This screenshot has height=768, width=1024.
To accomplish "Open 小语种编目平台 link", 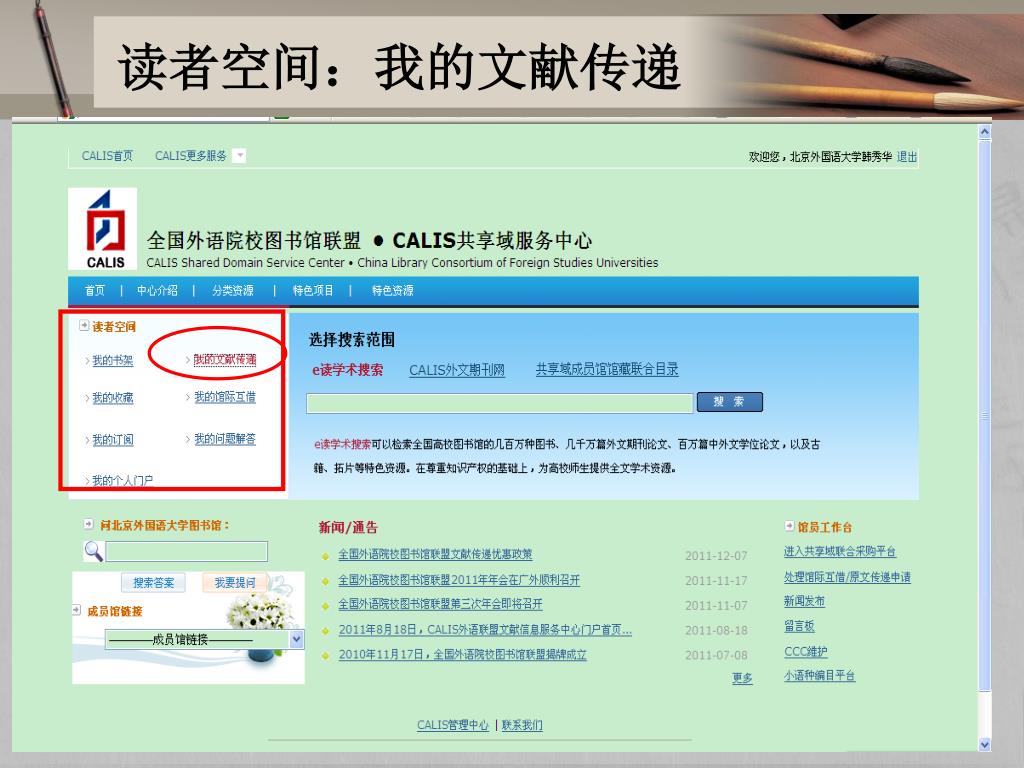I will (x=819, y=675).
